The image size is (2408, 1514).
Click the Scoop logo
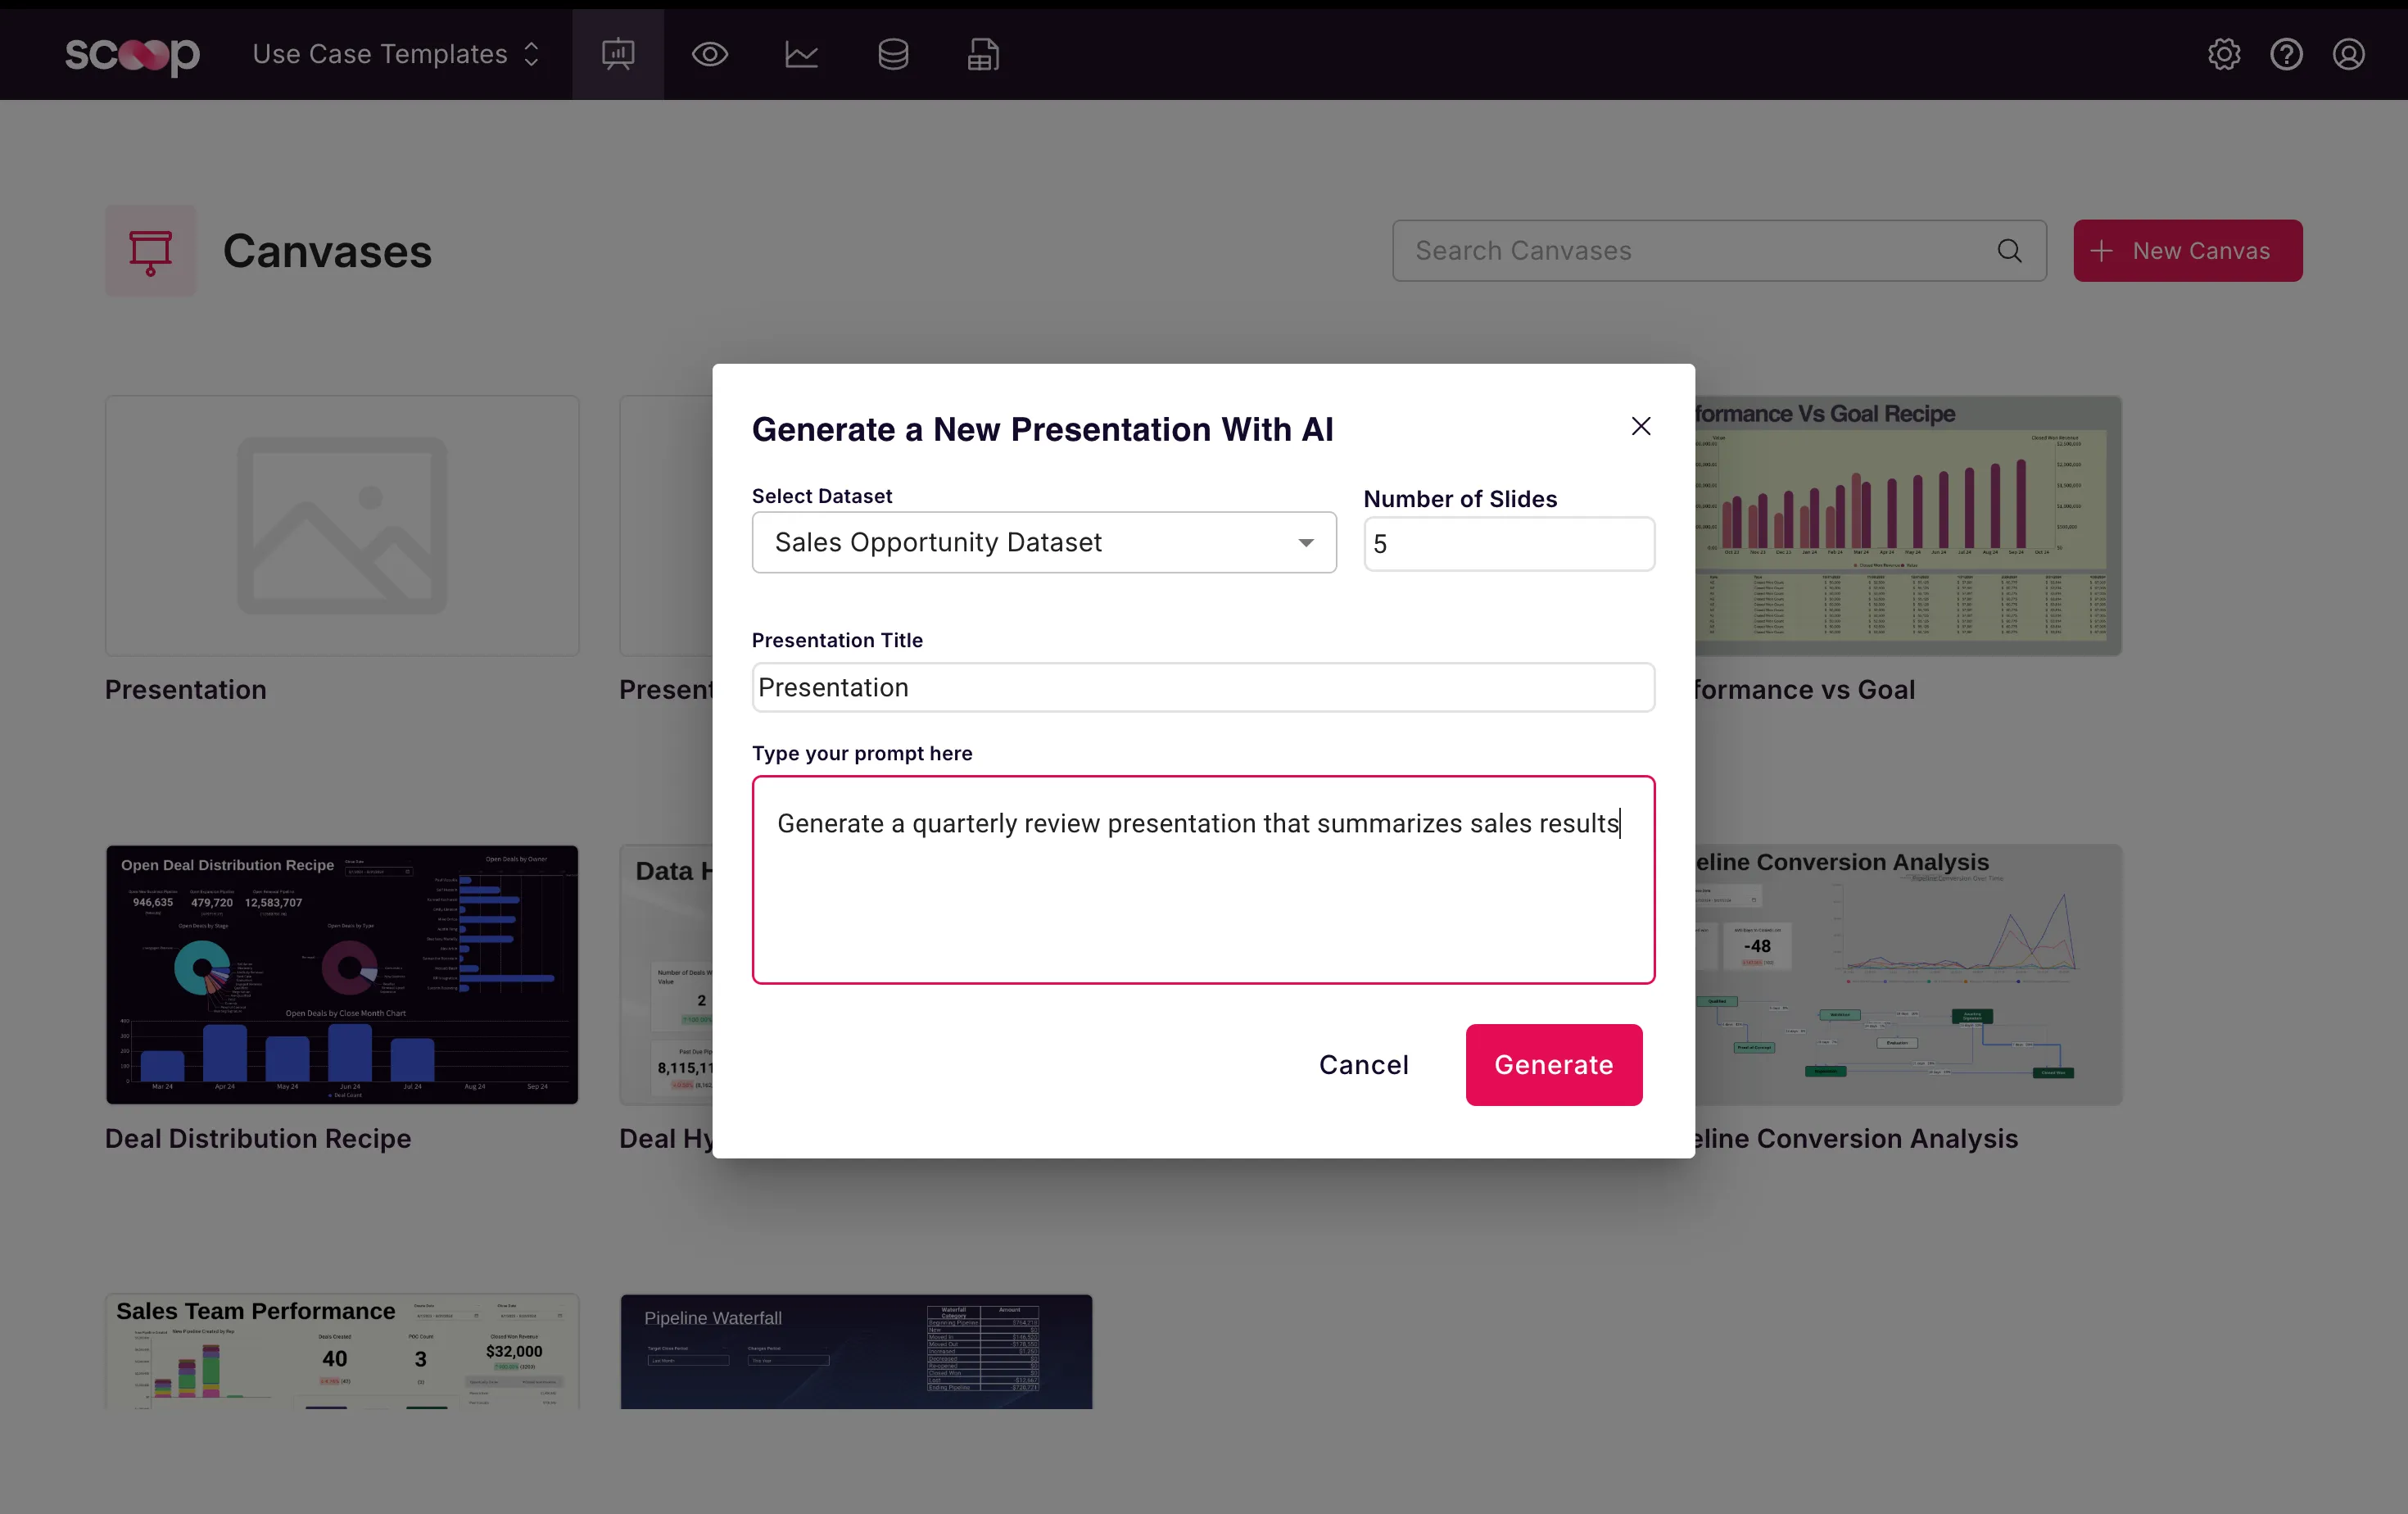(132, 54)
